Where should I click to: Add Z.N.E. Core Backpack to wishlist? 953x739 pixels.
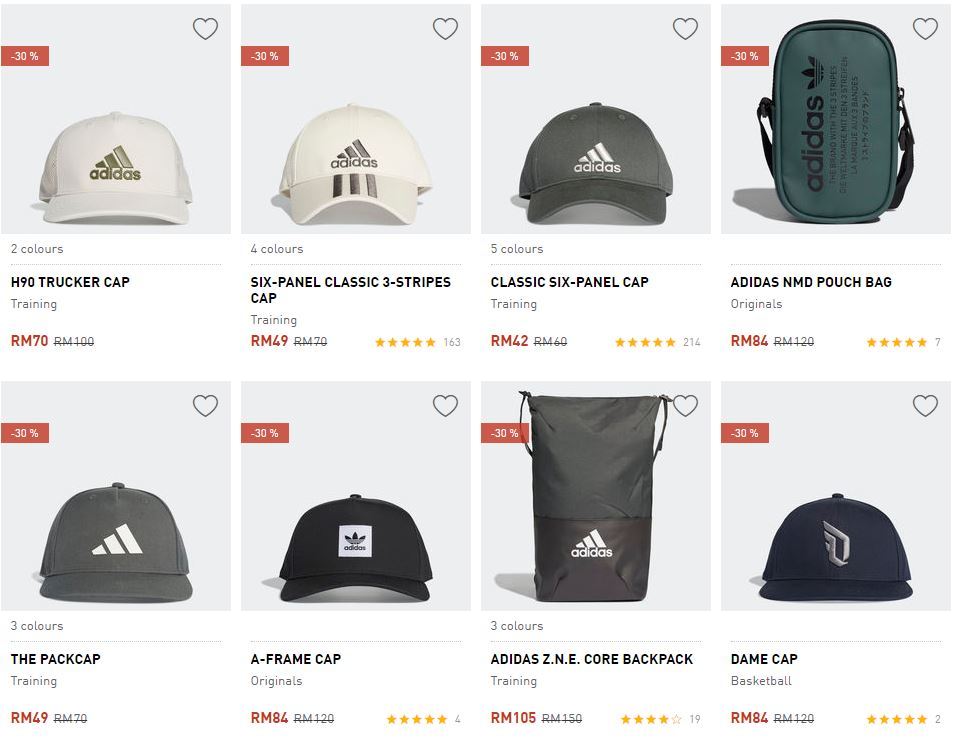685,405
